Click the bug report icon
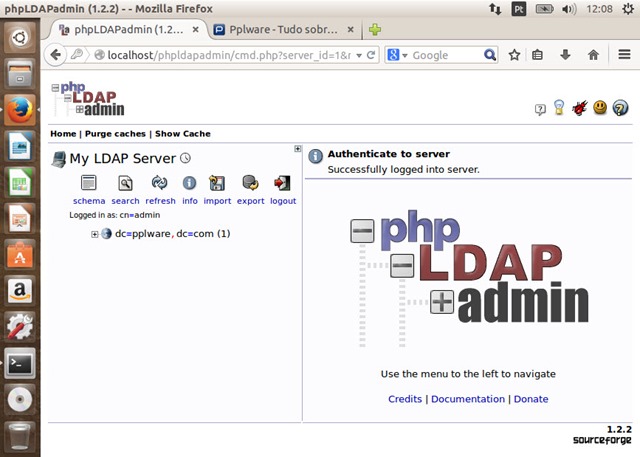640x457 pixels. click(578, 107)
